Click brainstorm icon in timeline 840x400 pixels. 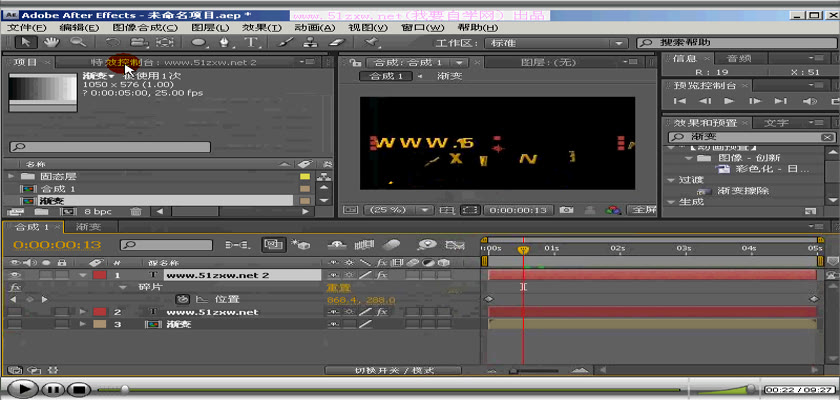426,245
